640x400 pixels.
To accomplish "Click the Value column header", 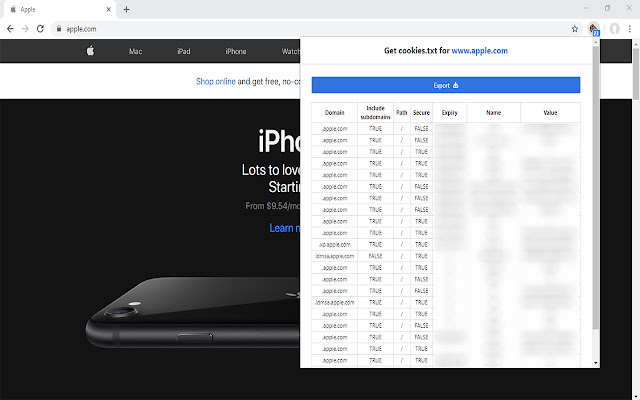I will (550, 113).
